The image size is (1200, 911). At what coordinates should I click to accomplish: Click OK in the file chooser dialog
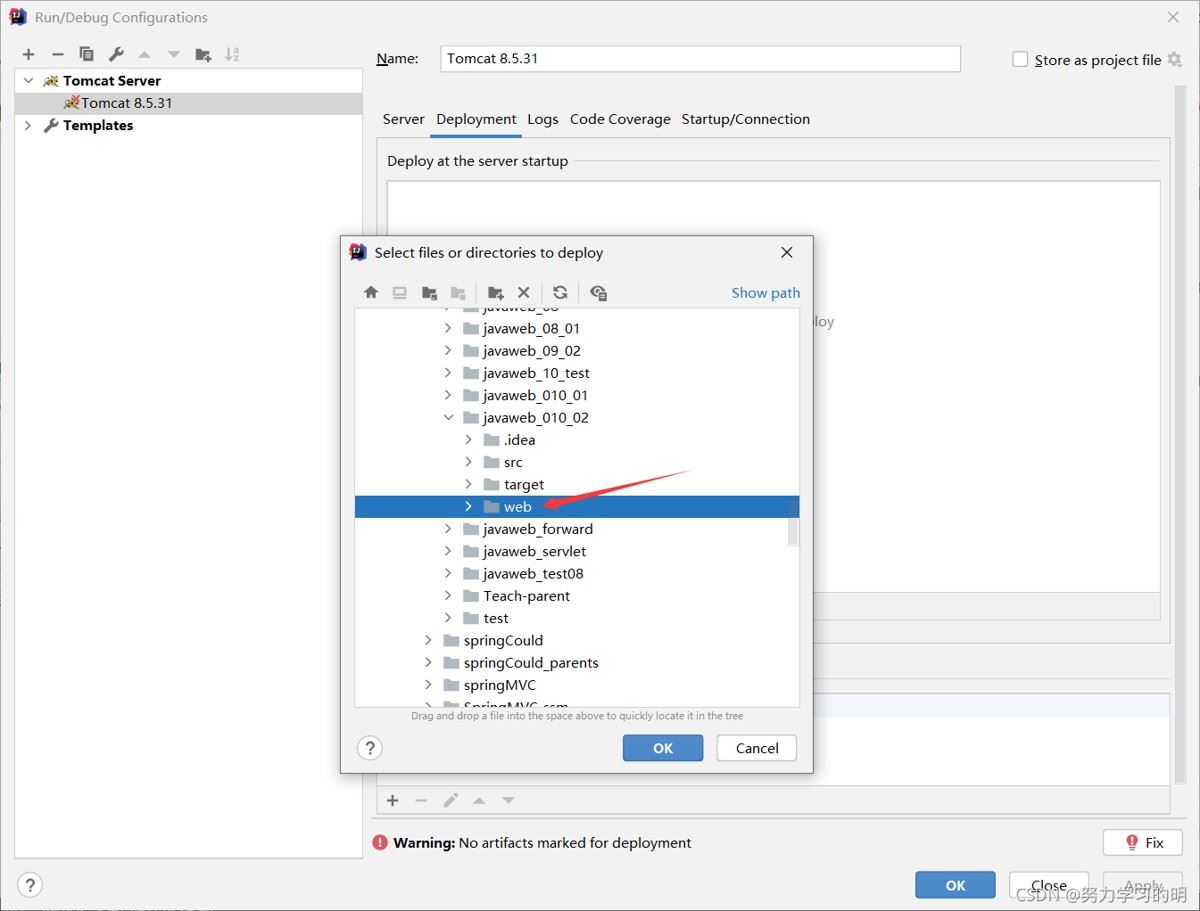click(663, 748)
